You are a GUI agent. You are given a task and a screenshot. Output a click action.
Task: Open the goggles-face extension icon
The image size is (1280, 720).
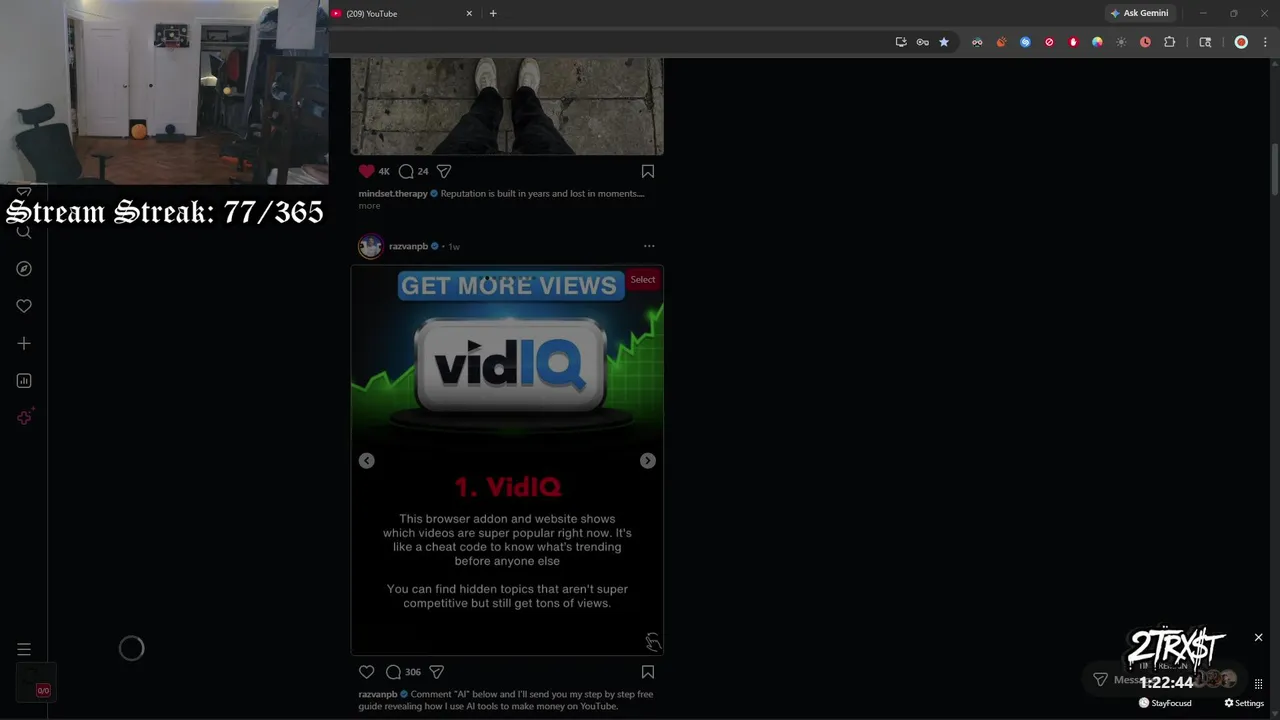pos(977,42)
